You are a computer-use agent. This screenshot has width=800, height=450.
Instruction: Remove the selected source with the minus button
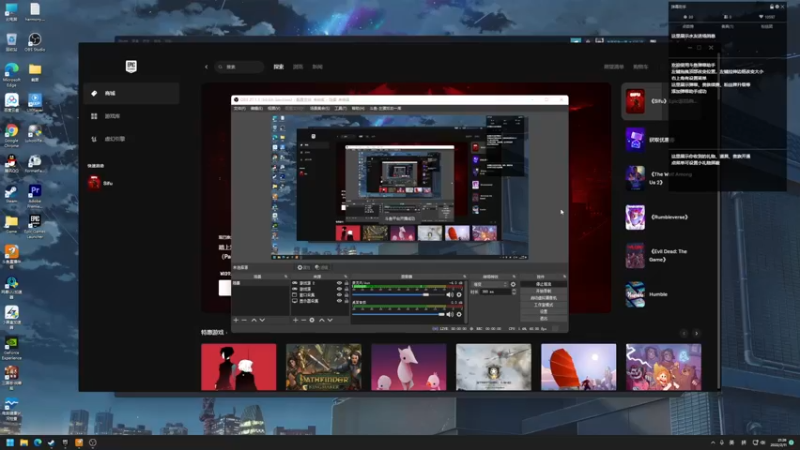pyautogui.click(x=304, y=320)
